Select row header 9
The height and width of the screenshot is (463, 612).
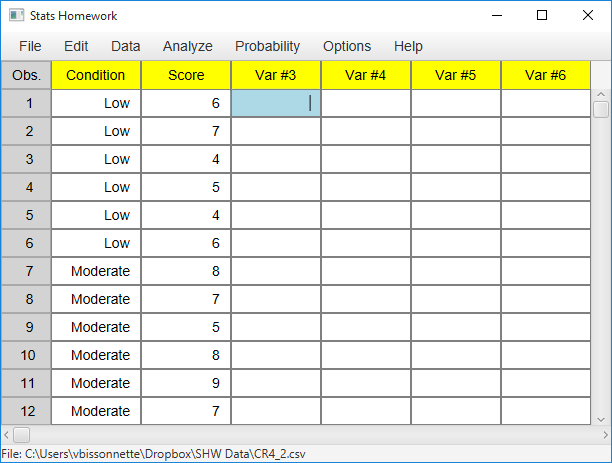(26, 327)
